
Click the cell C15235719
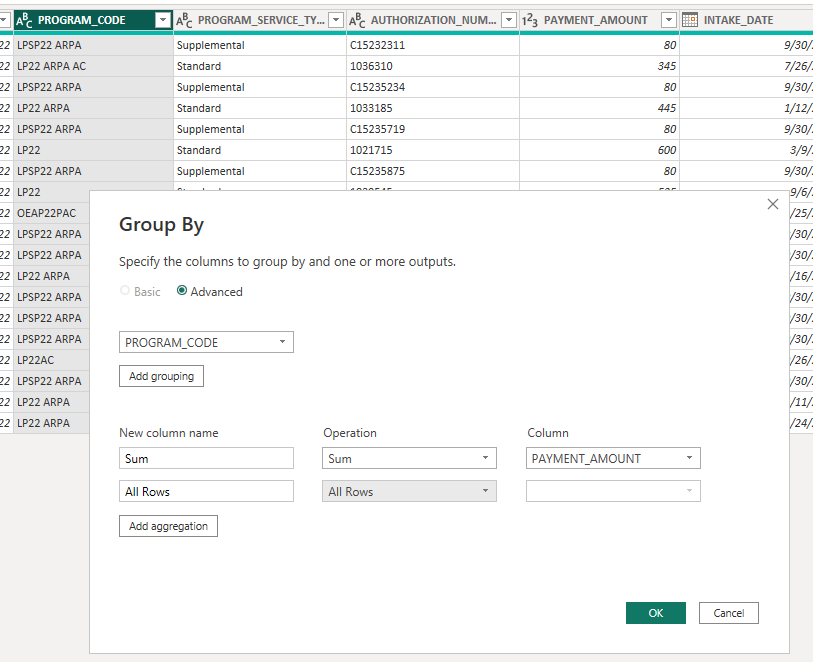pos(433,129)
